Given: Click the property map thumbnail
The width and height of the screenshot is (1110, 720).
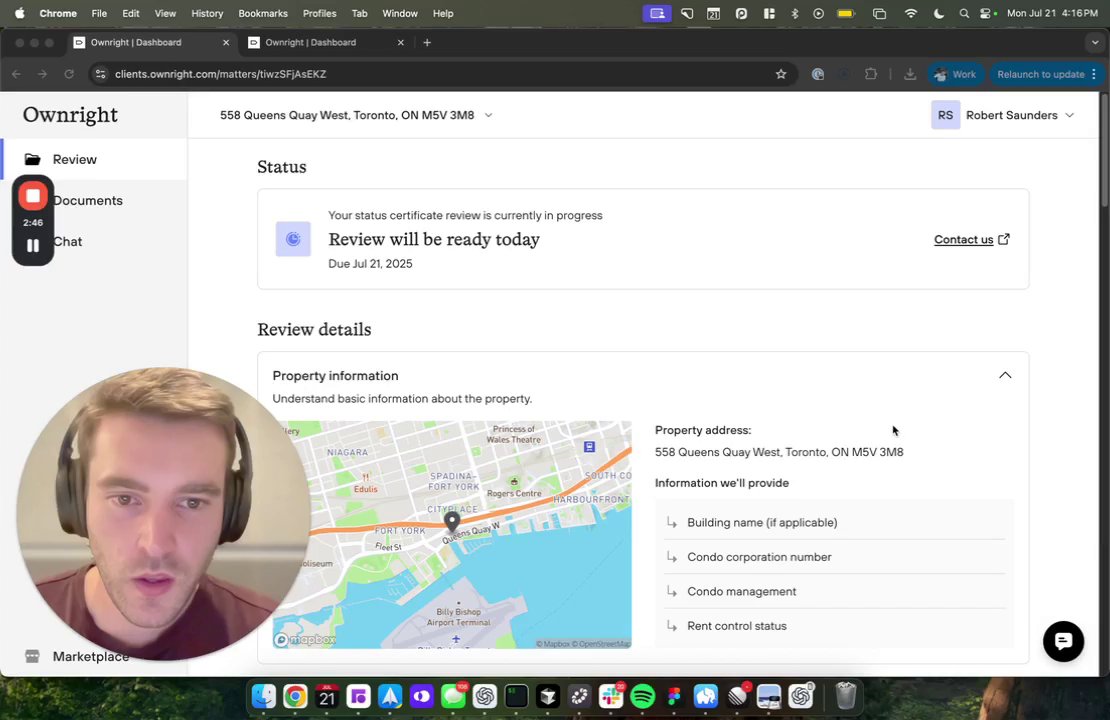Looking at the screenshot, I should [x=452, y=535].
